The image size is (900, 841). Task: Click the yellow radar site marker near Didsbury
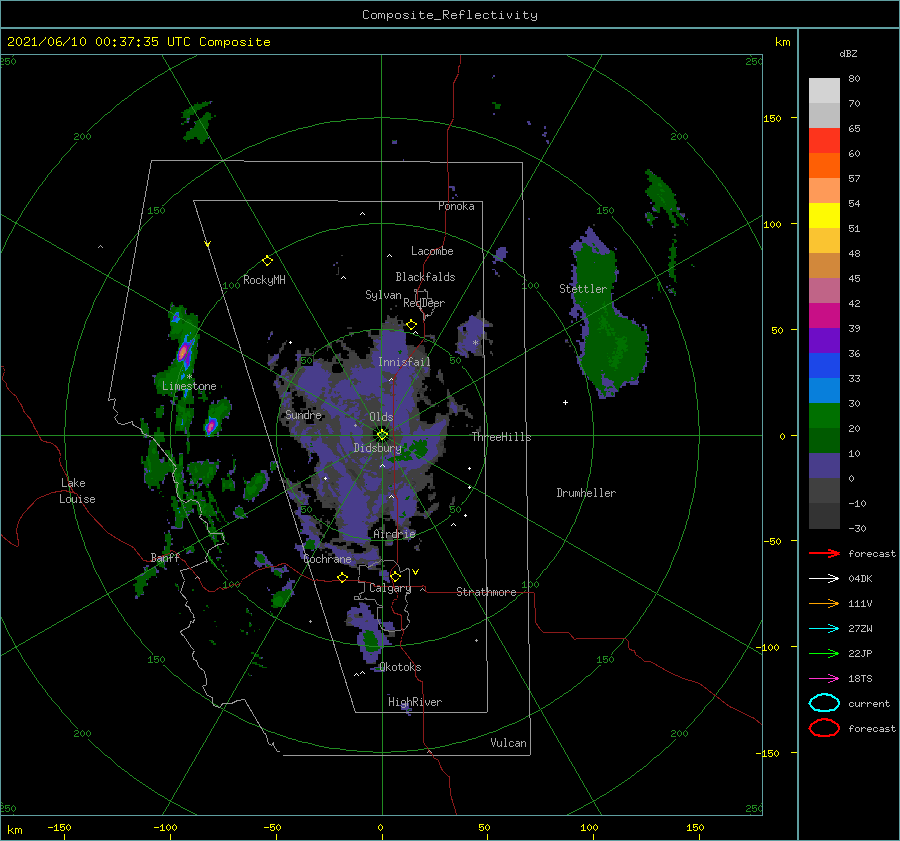[382, 435]
